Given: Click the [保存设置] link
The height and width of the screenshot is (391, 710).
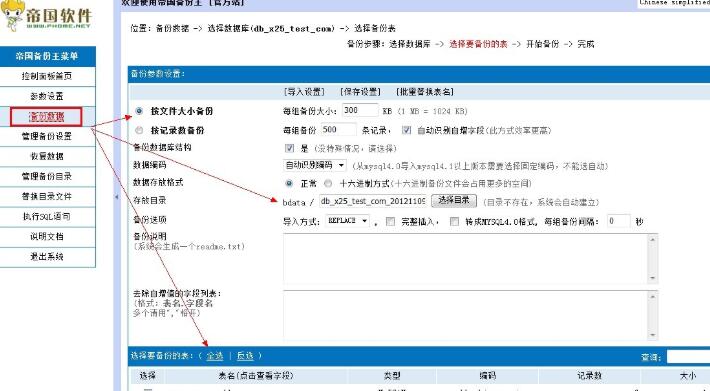Looking at the screenshot, I should 360,92.
